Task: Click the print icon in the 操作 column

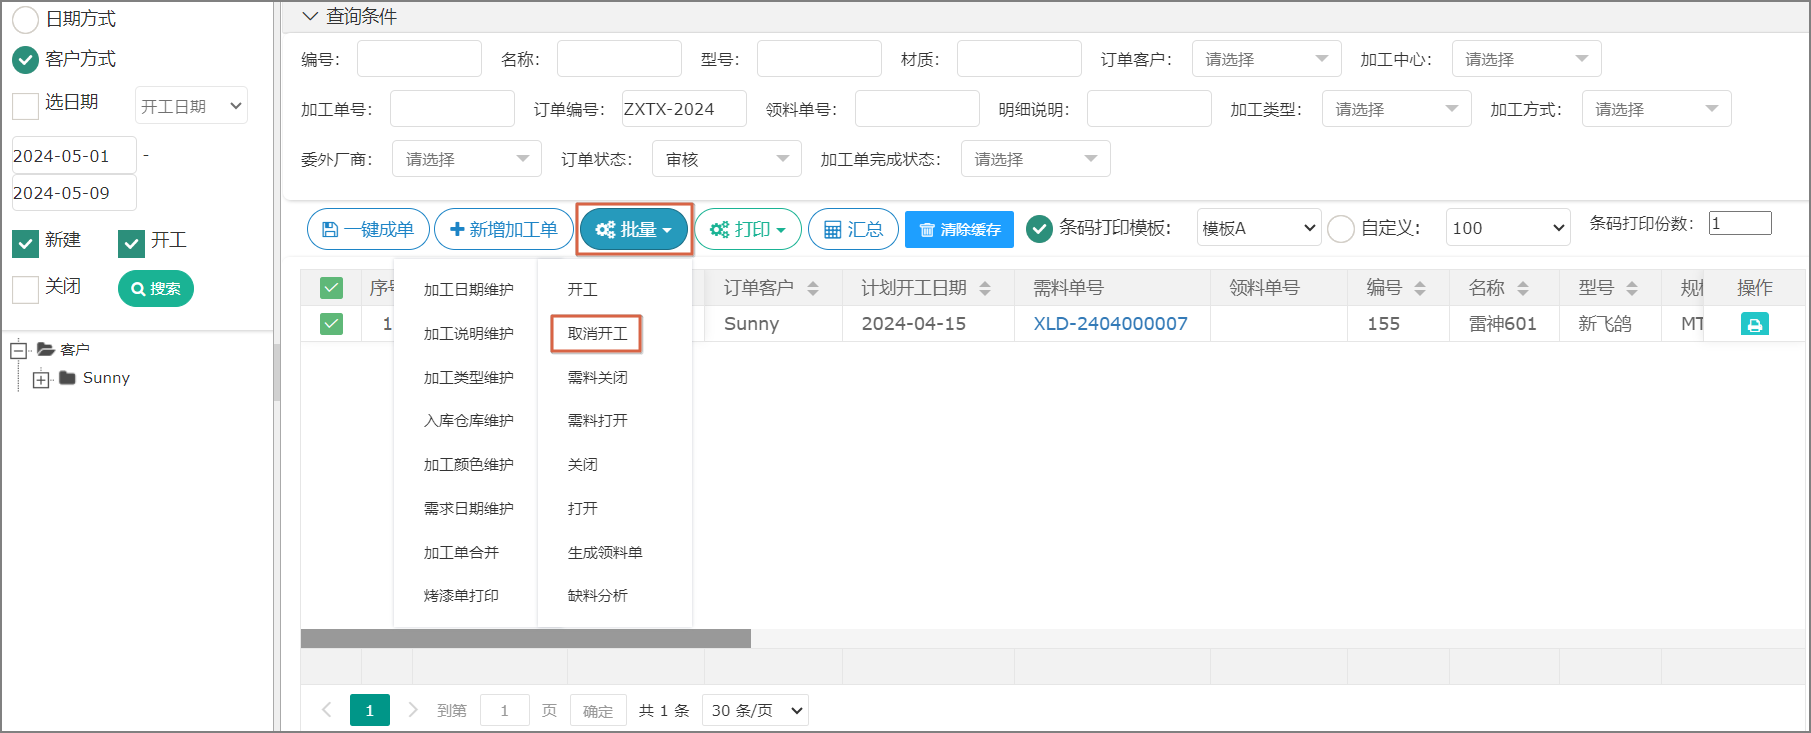Action: pyautogui.click(x=1754, y=324)
